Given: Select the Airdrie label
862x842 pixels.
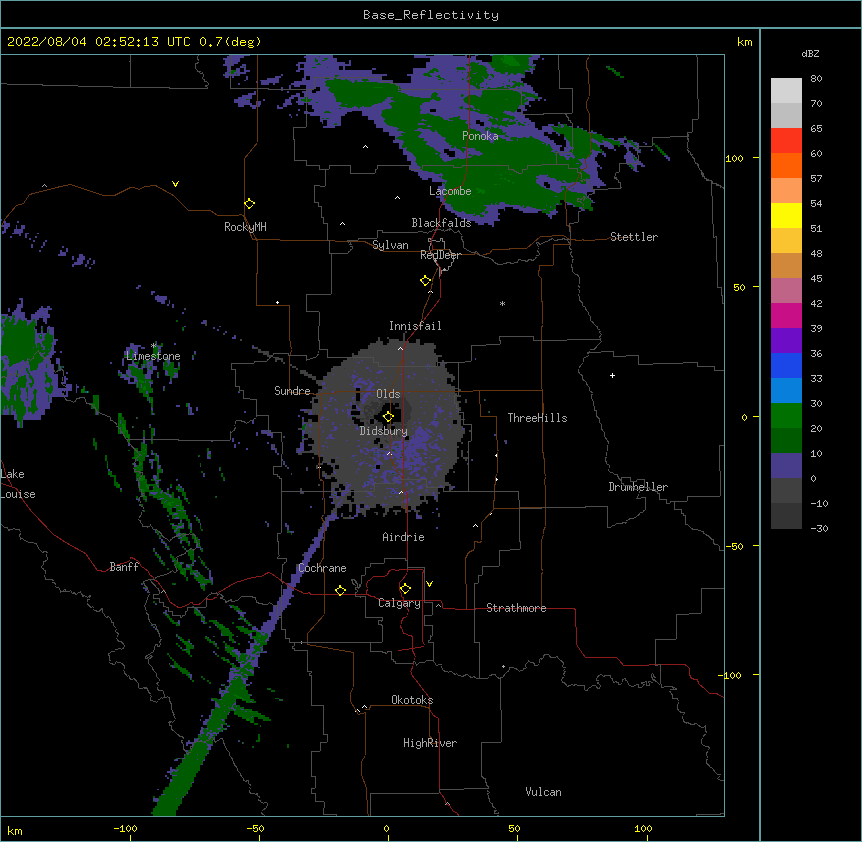Looking at the screenshot, I should pos(404,537).
